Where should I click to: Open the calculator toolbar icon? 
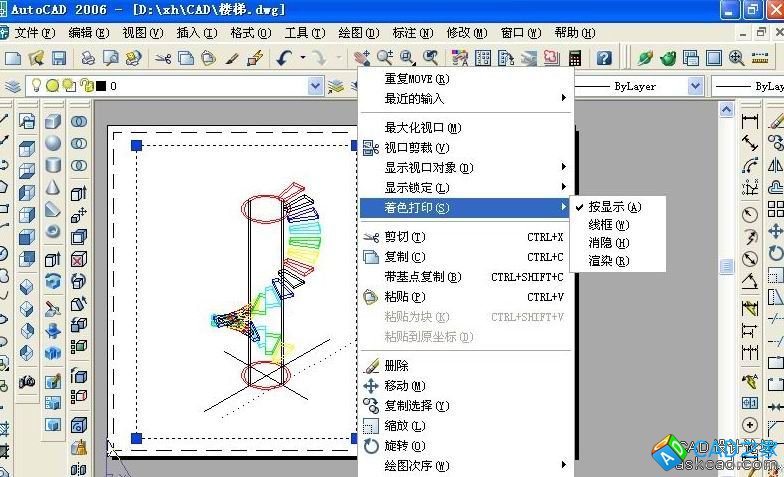click(x=574, y=58)
